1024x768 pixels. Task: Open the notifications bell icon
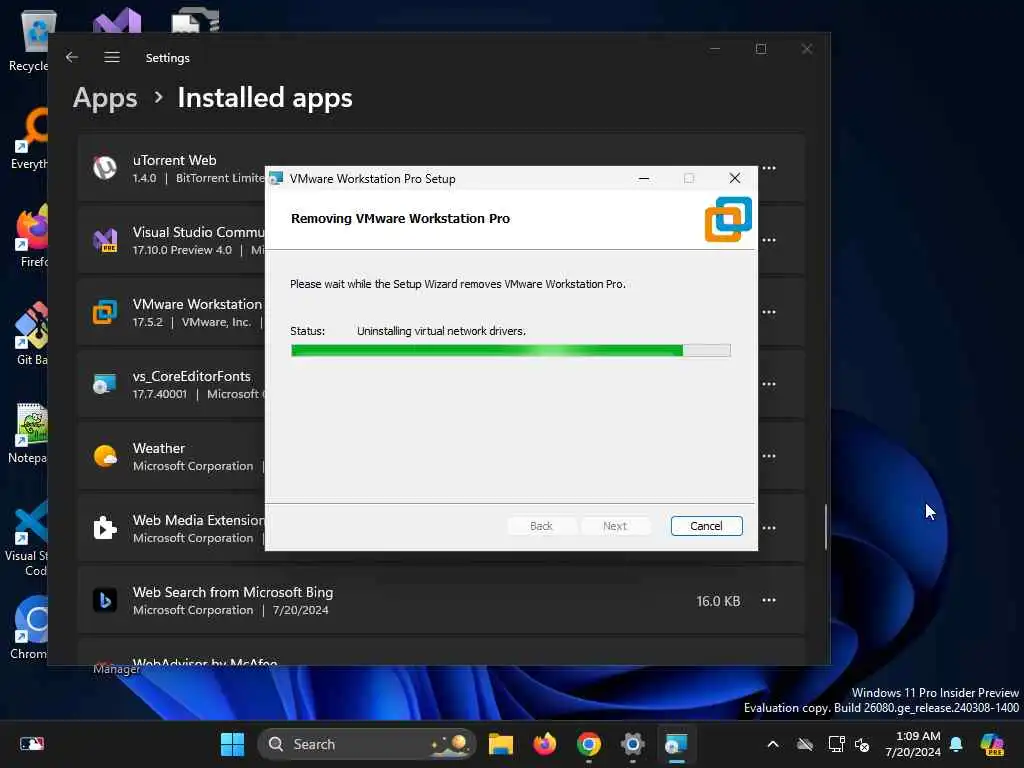957,744
